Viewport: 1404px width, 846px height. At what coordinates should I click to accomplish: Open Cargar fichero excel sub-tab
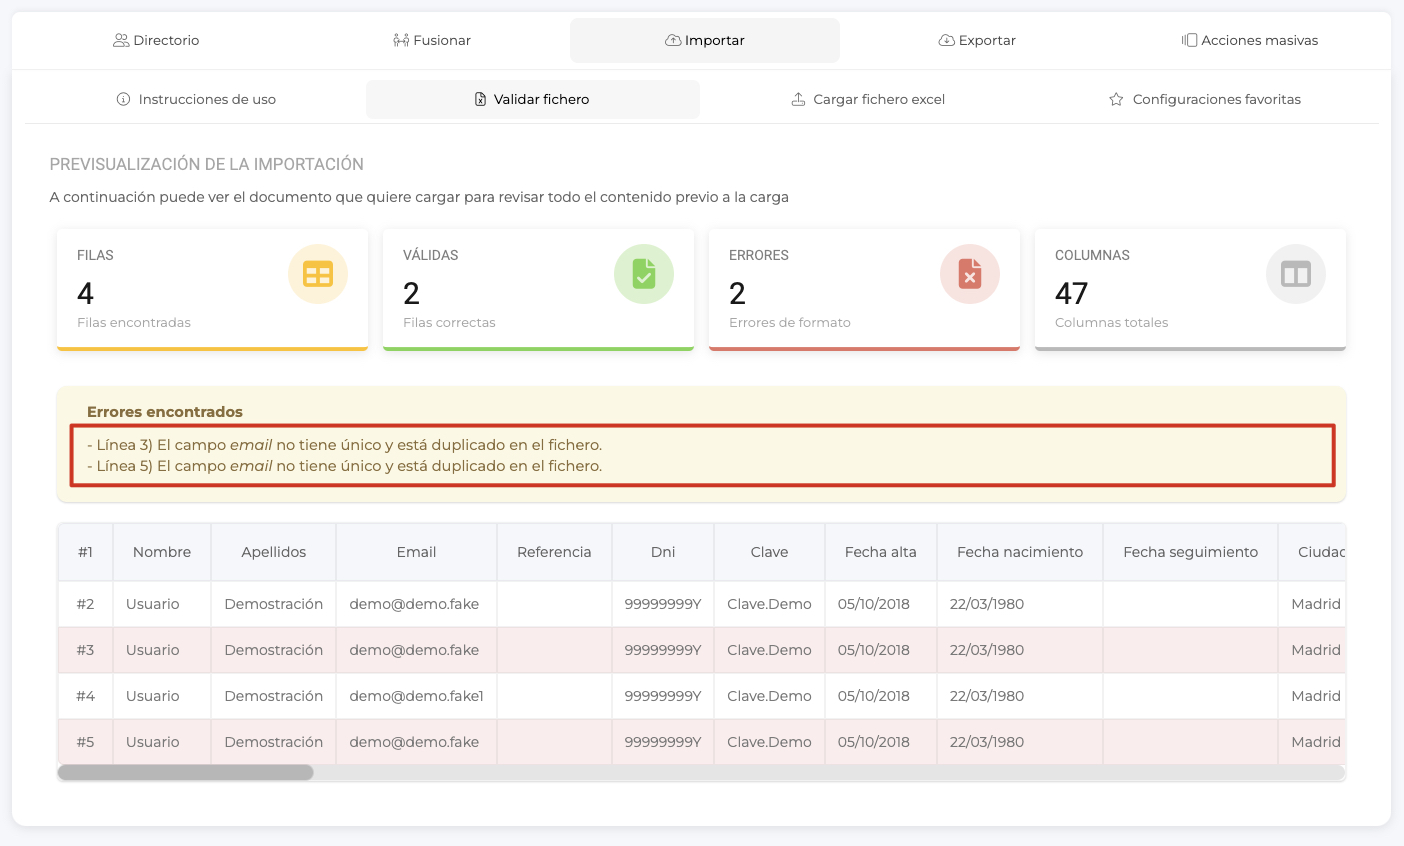point(868,99)
